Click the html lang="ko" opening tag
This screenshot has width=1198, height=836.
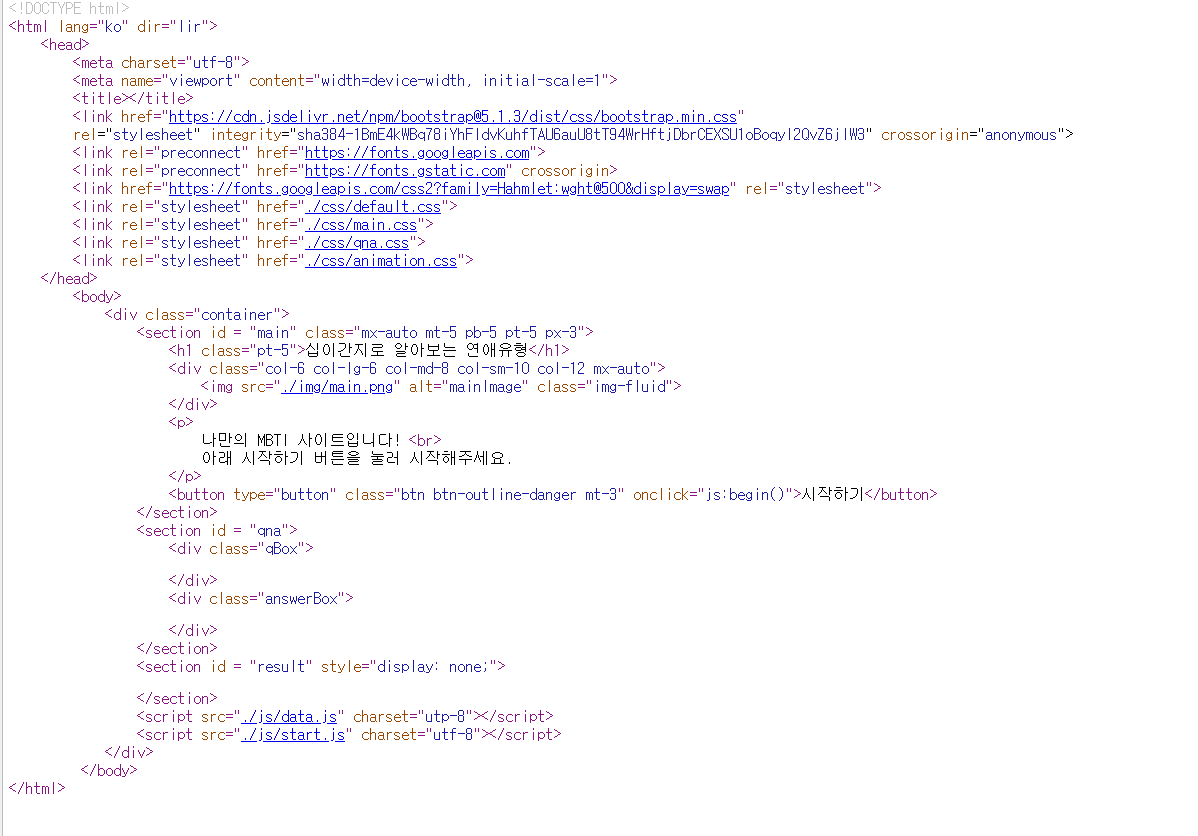[x=113, y=27]
